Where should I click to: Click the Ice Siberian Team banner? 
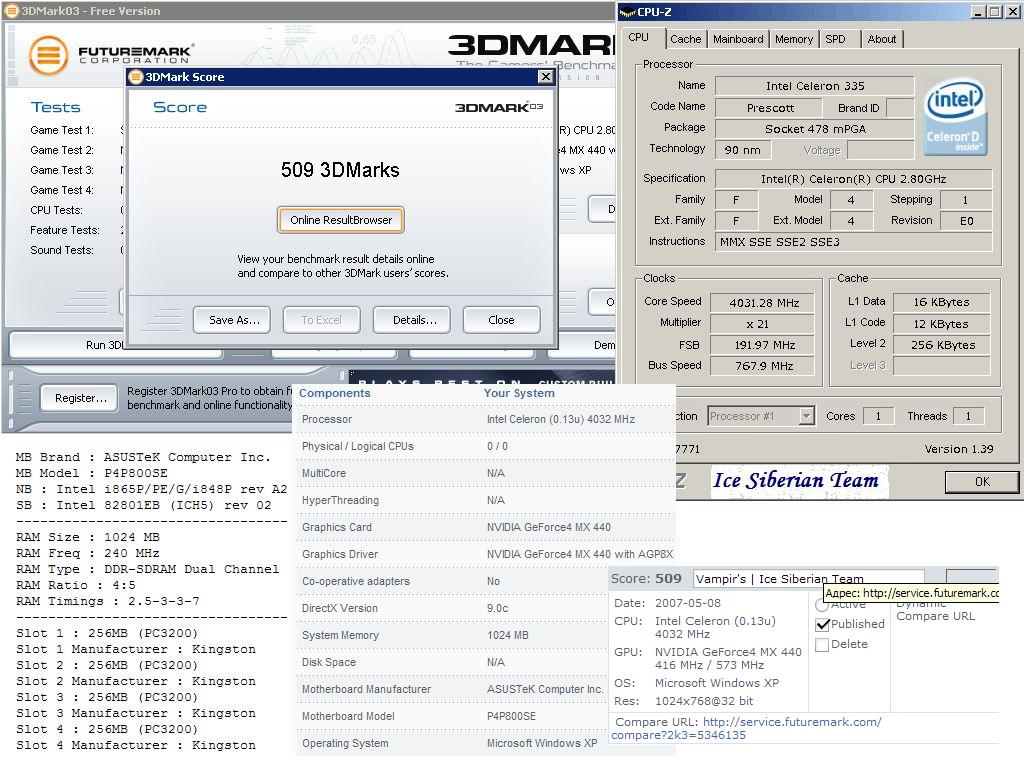point(798,481)
